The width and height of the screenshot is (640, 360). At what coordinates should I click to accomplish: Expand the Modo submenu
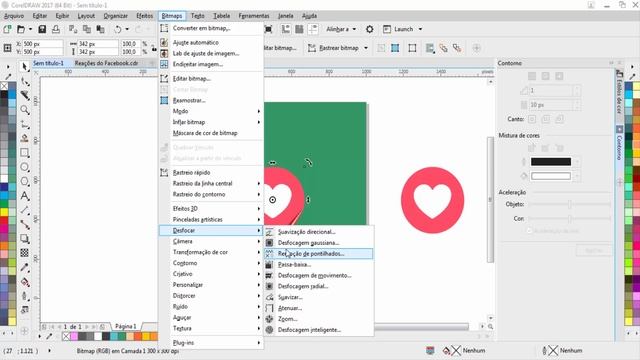[210, 111]
